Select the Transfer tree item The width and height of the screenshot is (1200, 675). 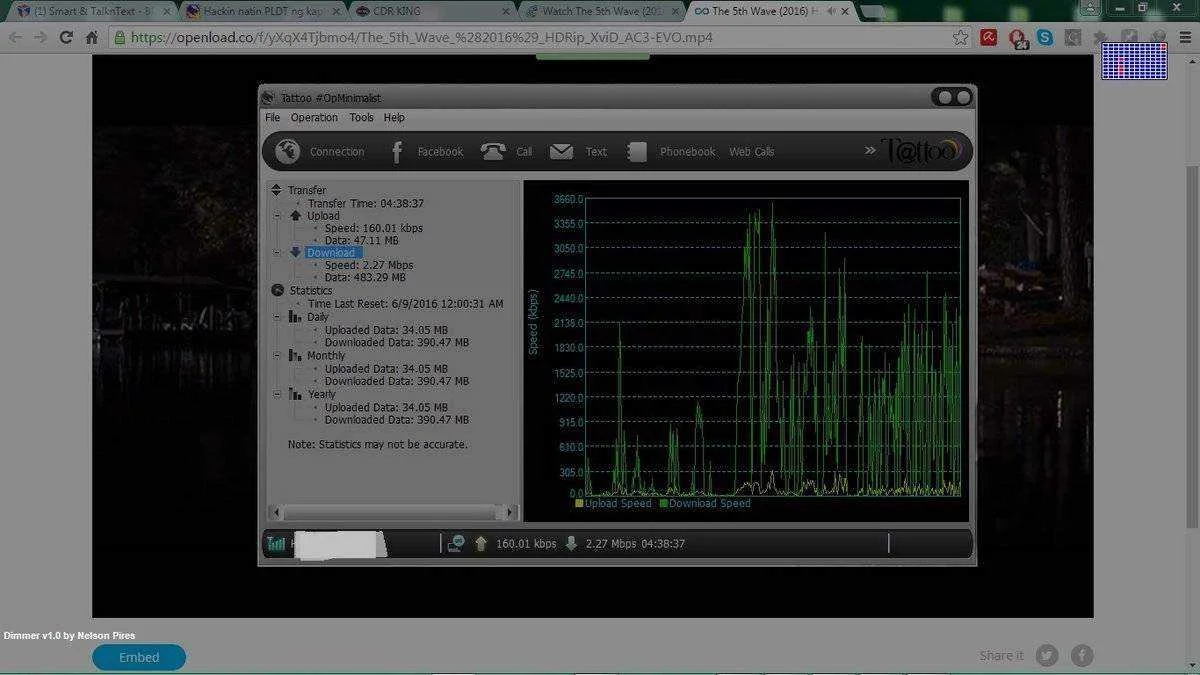coord(307,190)
